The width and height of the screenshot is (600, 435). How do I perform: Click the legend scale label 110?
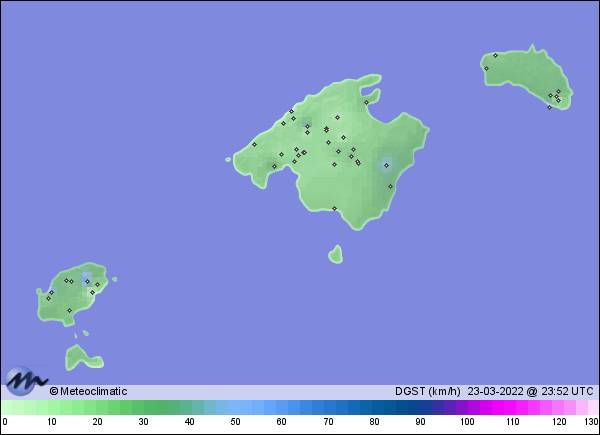513,422
